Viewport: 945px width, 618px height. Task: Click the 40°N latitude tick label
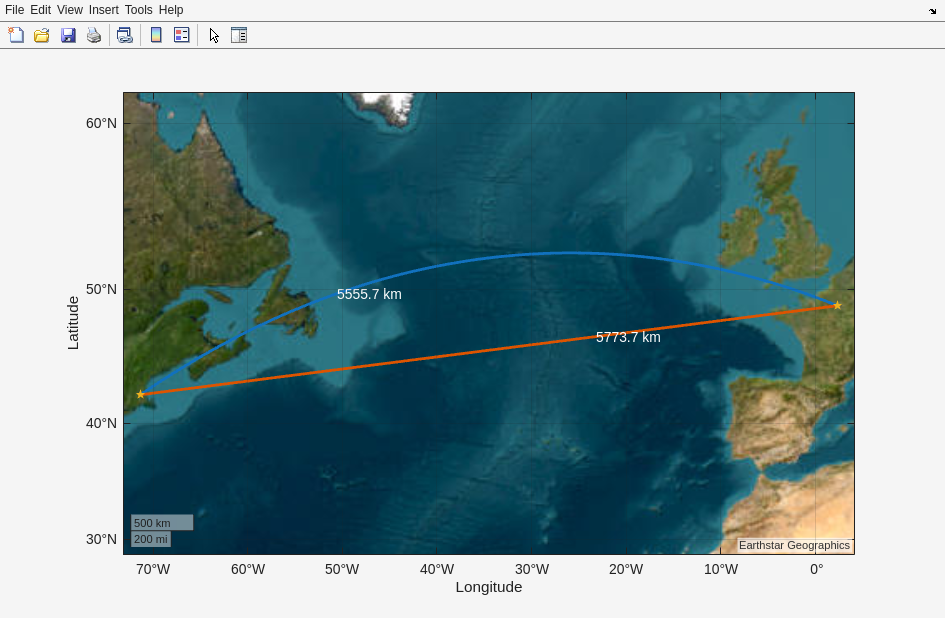101,423
